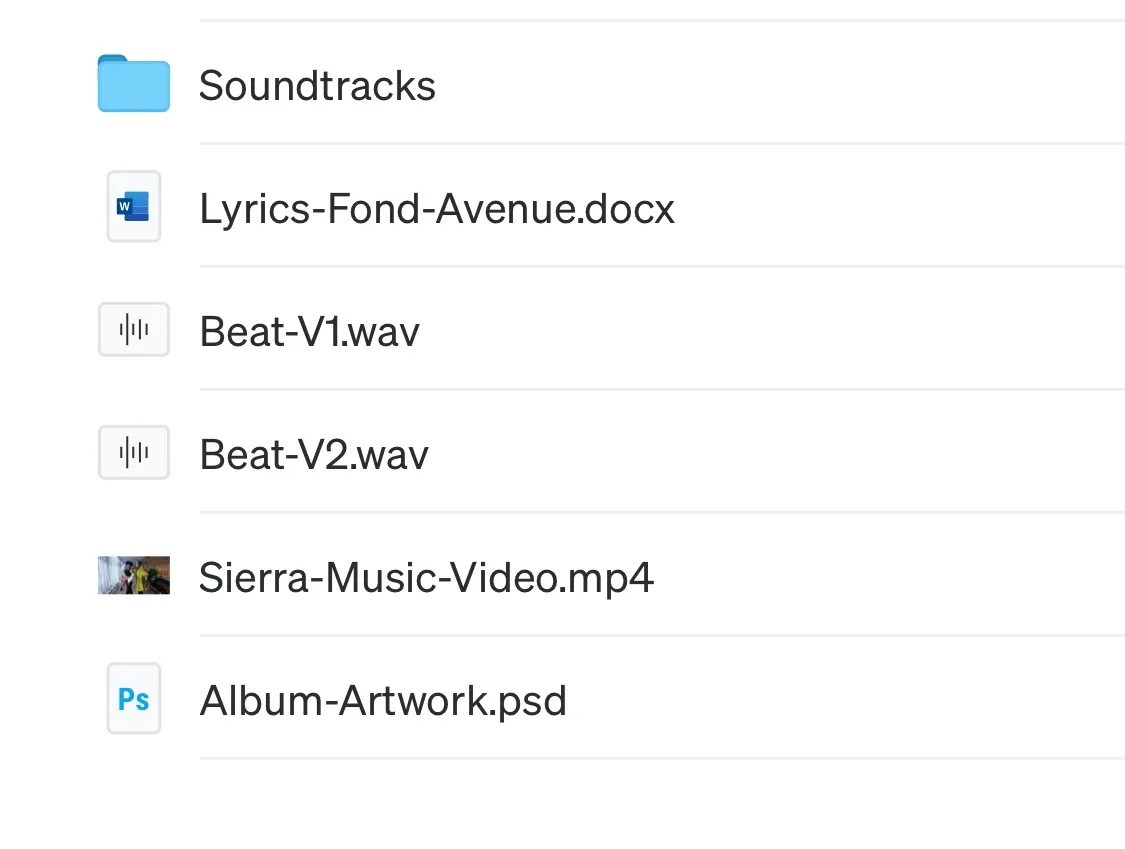
Task: Click the empty space below the file list
Action: 562,804
